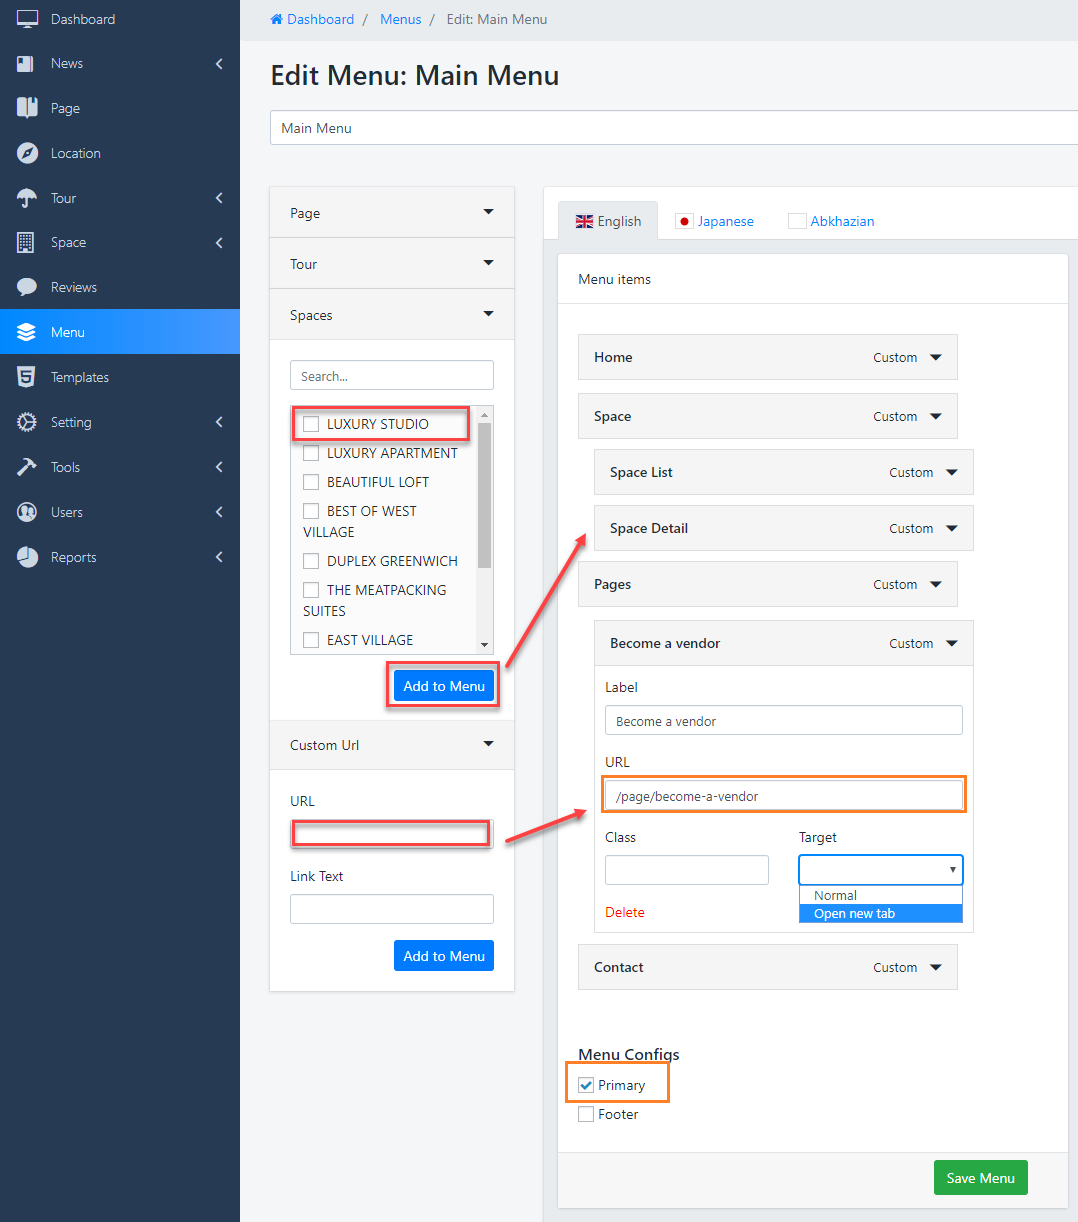
Task: Click the red Delete link
Action: point(625,912)
